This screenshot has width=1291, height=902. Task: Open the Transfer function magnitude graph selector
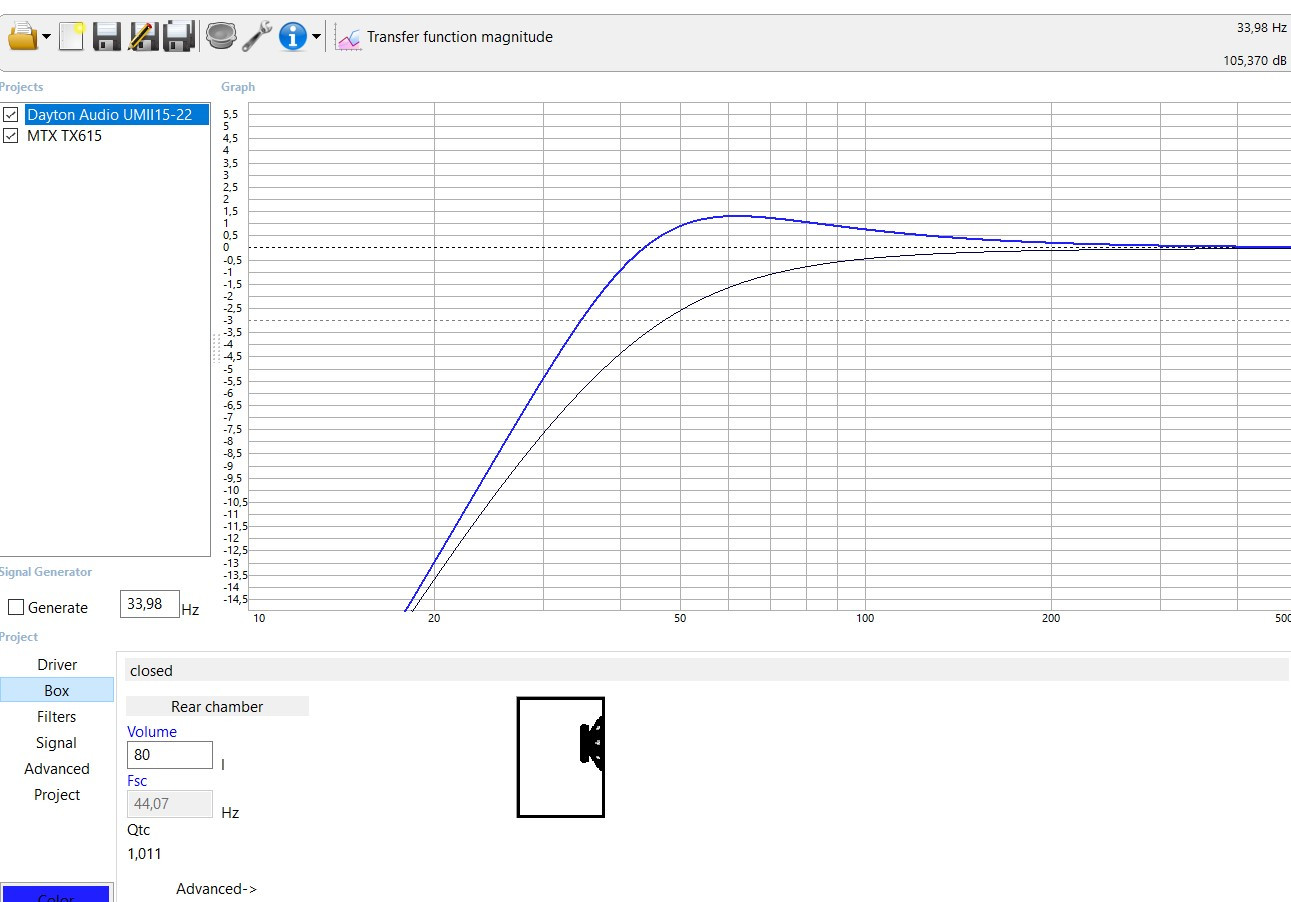(x=445, y=37)
